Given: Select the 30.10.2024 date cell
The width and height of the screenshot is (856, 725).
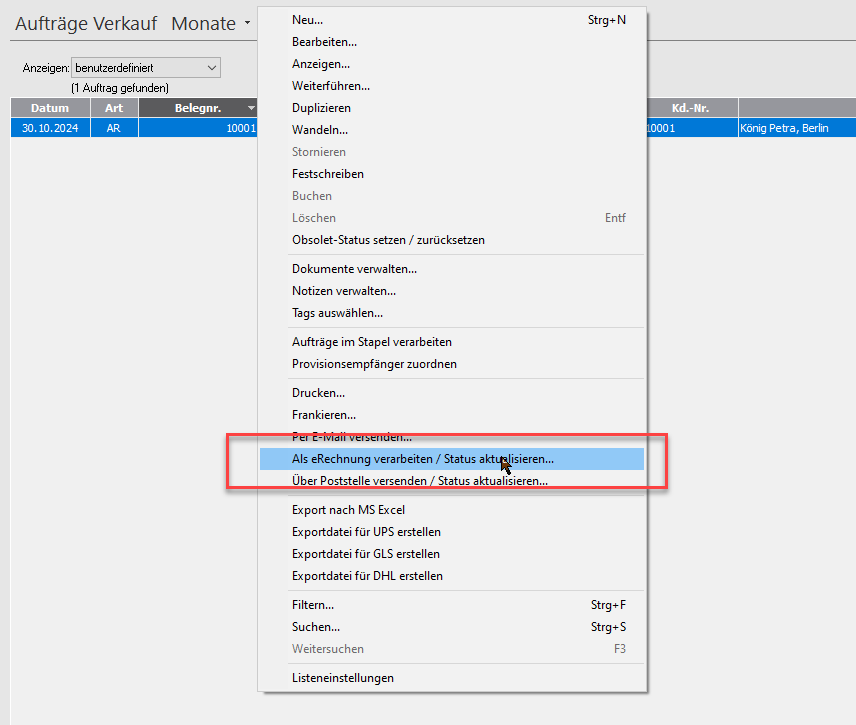Looking at the screenshot, I should pyautogui.click(x=50, y=128).
